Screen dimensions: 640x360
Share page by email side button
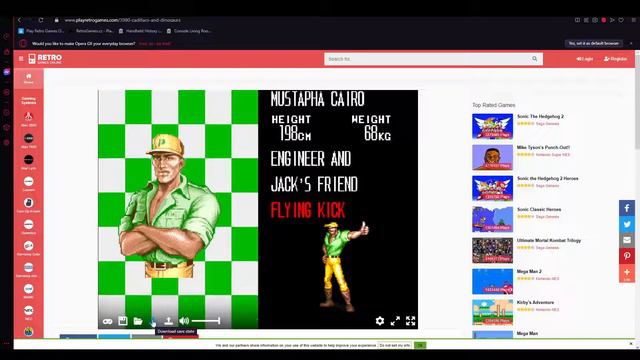[627, 240]
